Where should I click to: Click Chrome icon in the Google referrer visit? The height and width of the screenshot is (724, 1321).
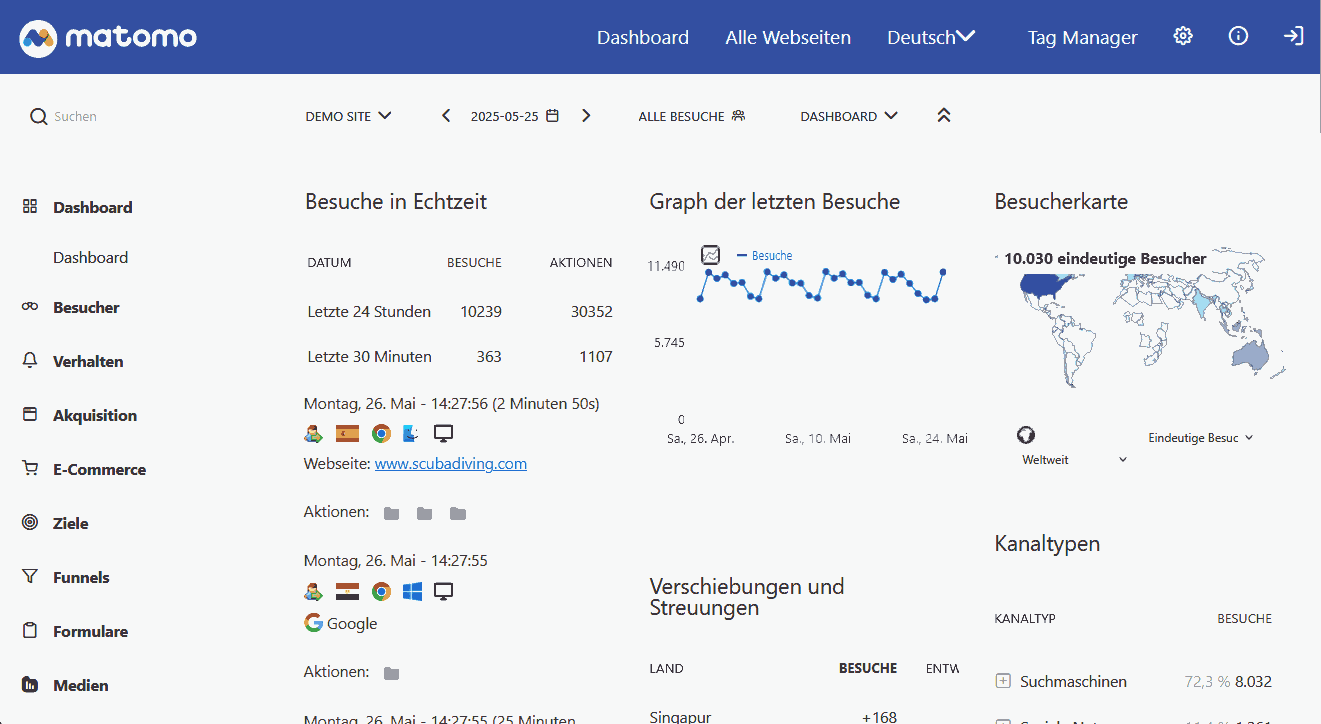tap(381, 591)
